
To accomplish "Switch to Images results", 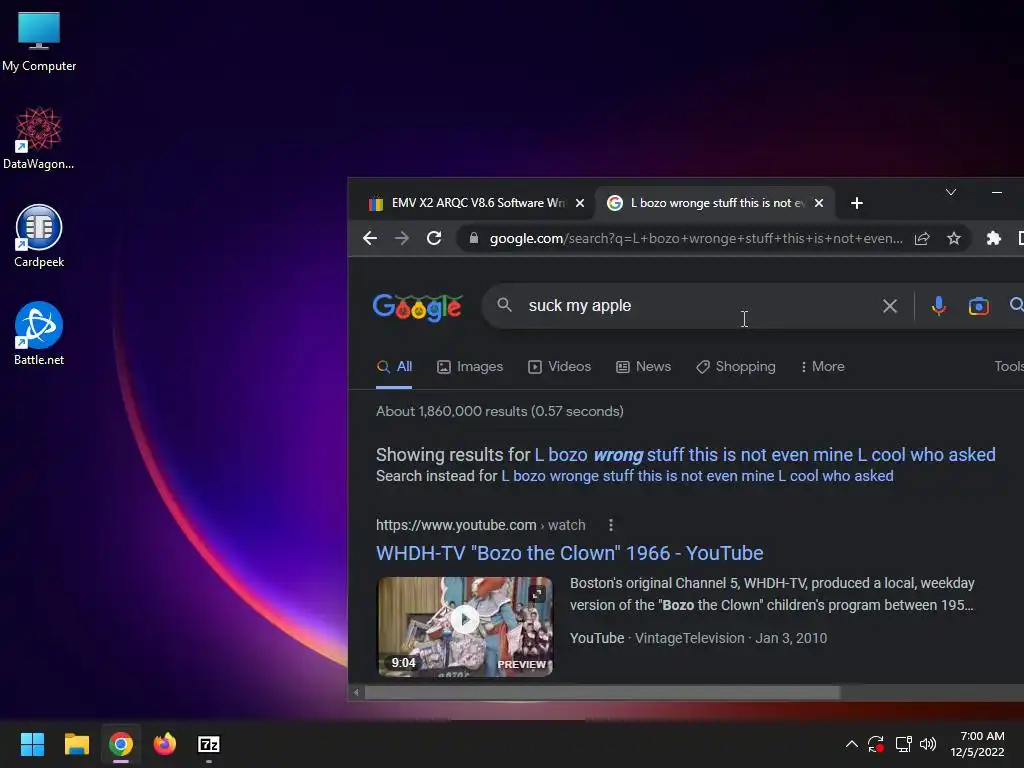I will (x=470, y=367).
